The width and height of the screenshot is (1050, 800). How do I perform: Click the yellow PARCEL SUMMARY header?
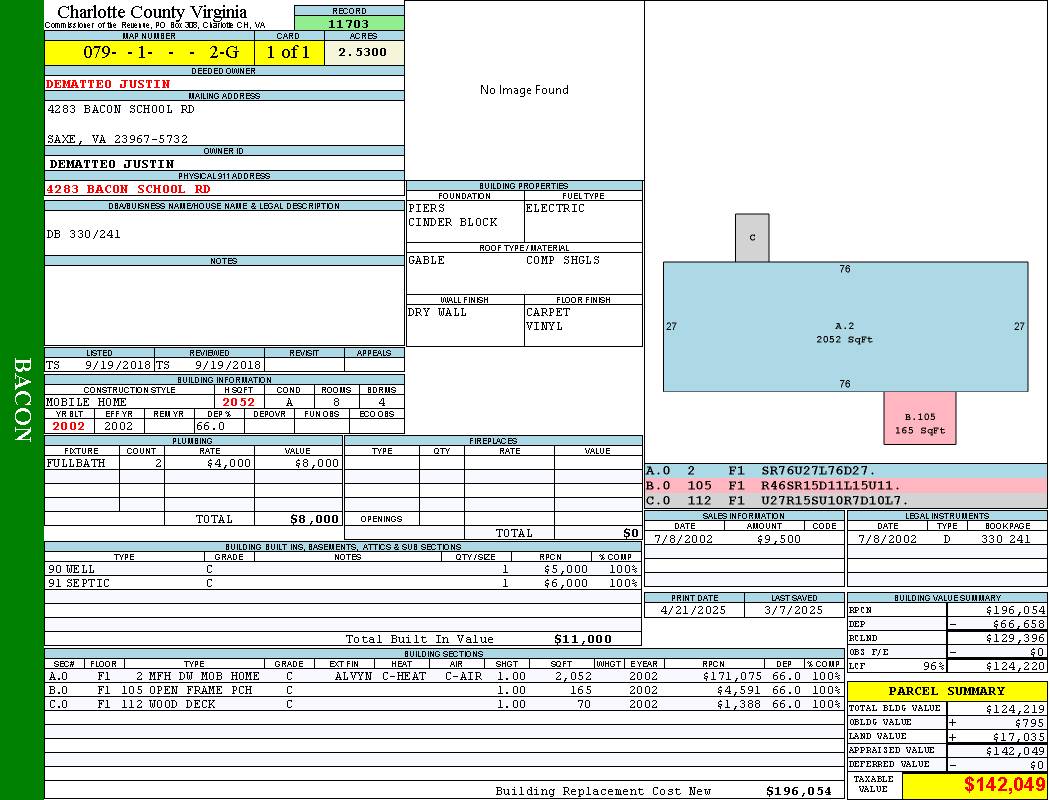pos(947,691)
